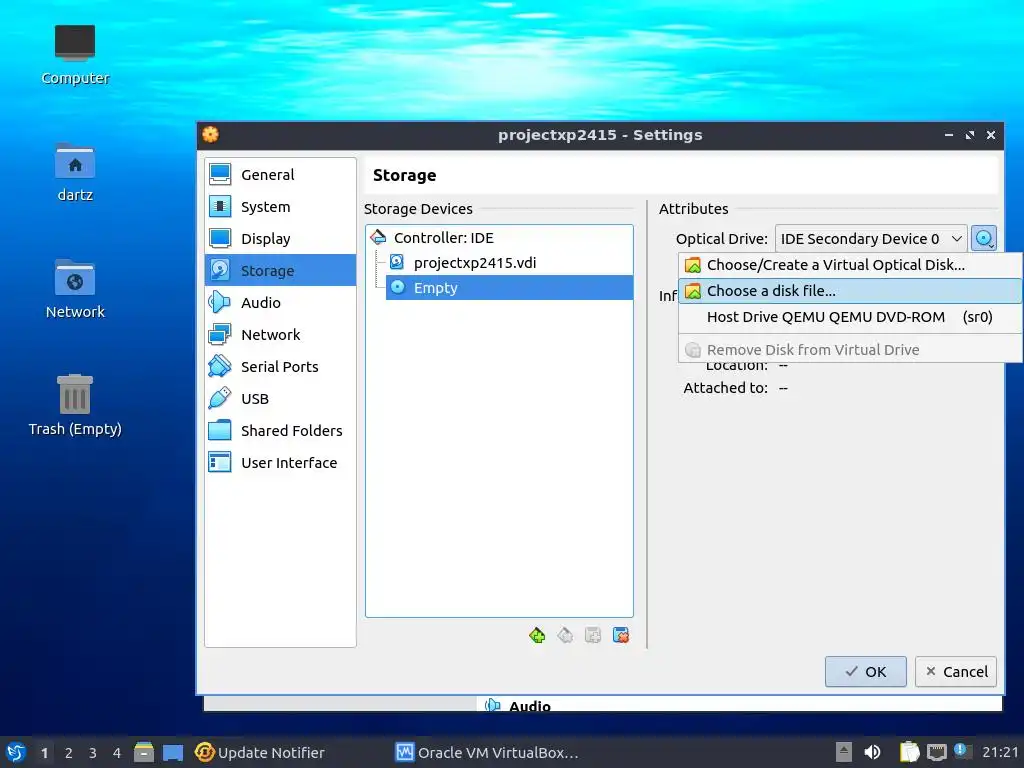This screenshot has width=1024, height=768.
Task: Open the Computer desktop icon
Action: (75, 55)
